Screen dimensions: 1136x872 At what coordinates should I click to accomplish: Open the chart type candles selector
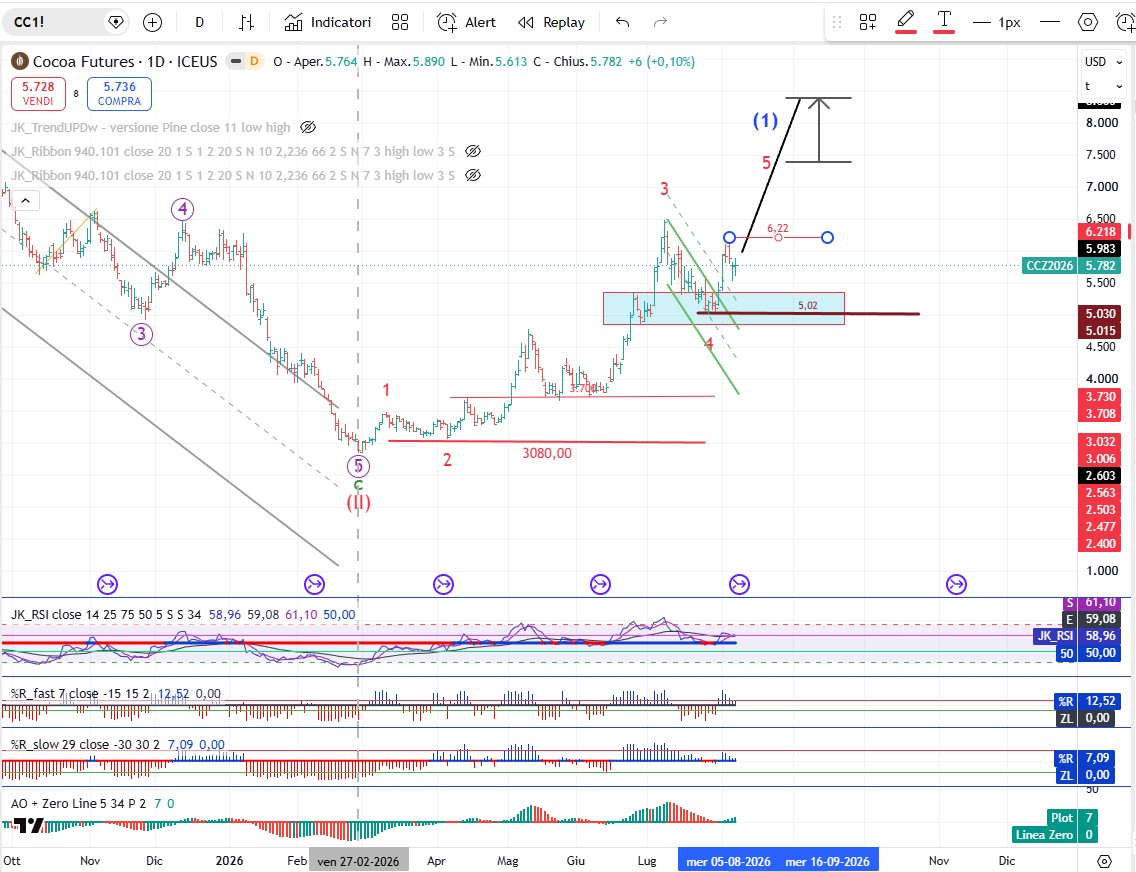coord(246,22)
